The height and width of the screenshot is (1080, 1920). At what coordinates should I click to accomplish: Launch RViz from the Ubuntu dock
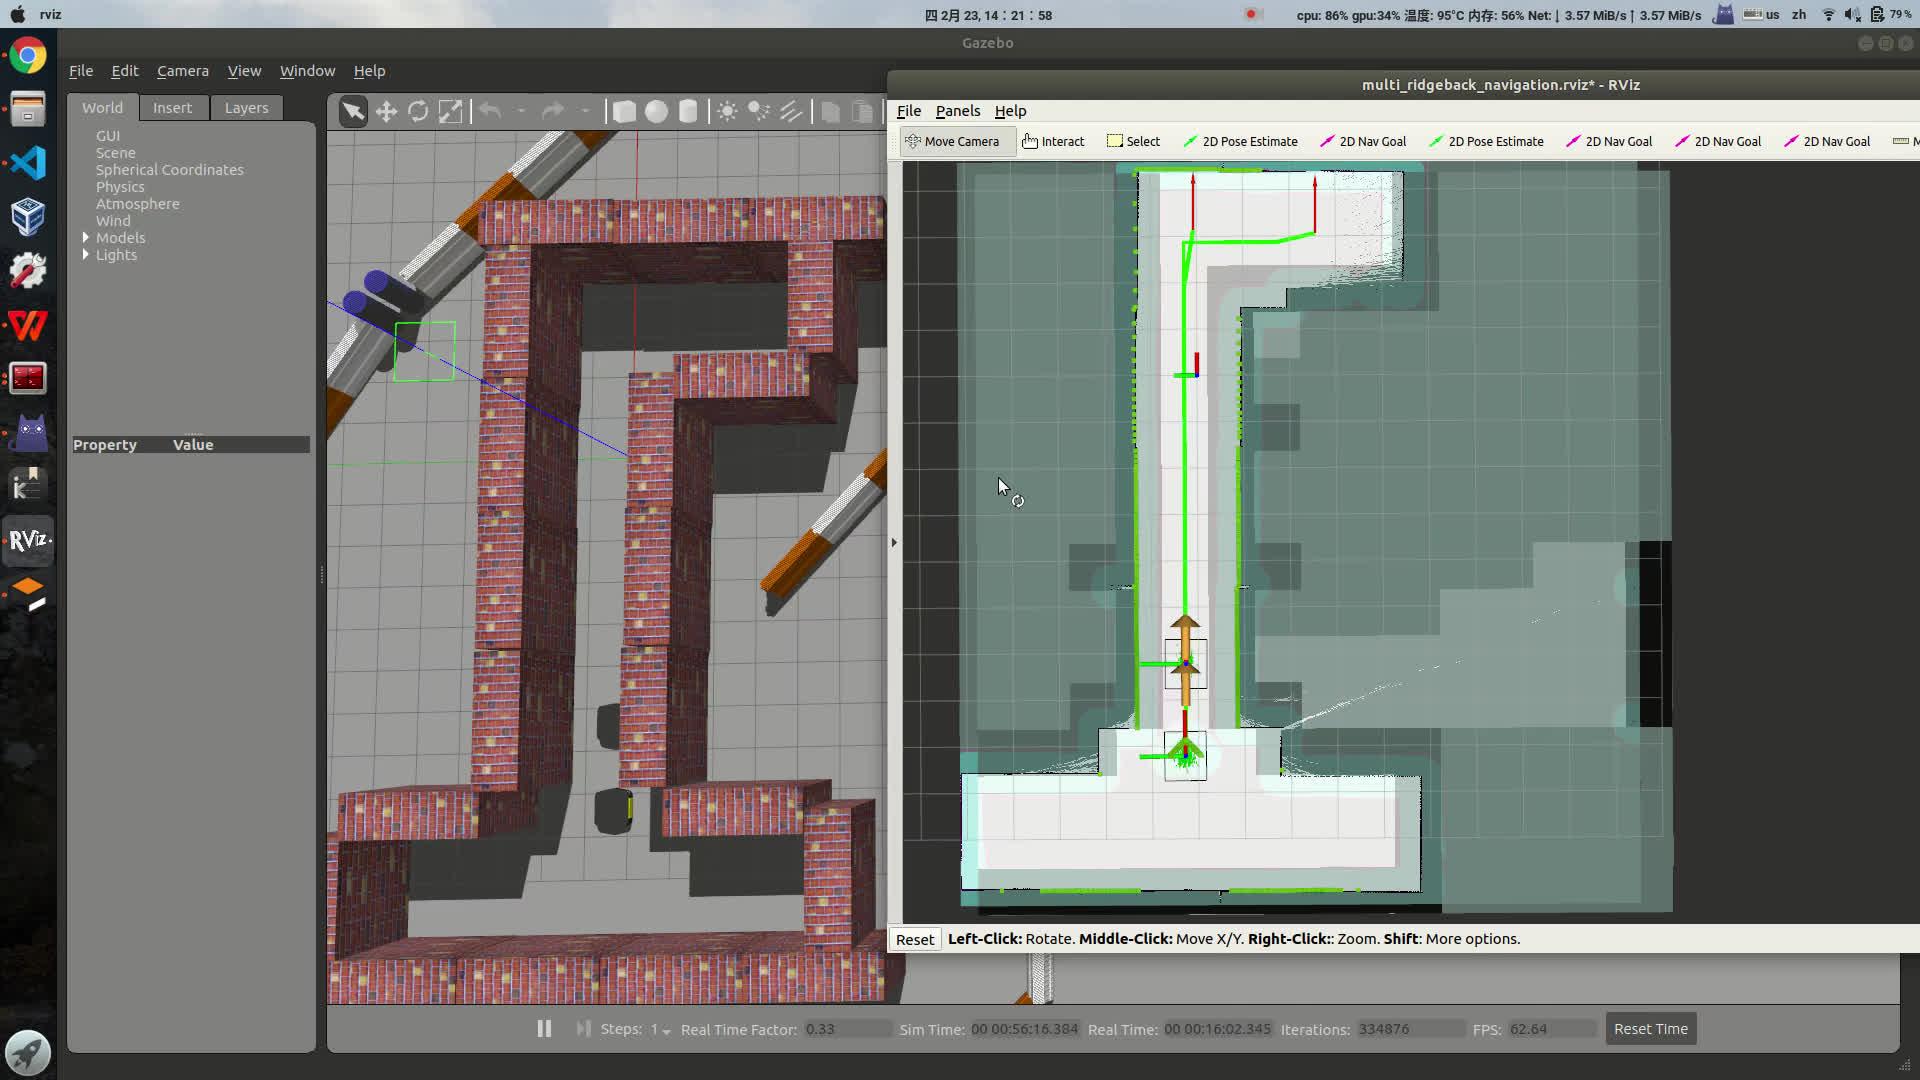tap(27, 541)
